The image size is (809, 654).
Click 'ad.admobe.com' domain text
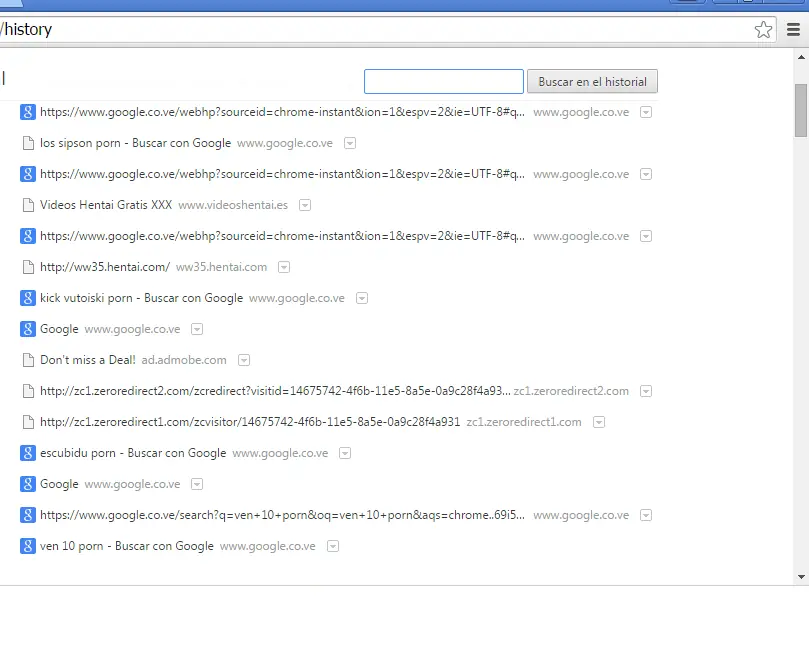(184, 359)
